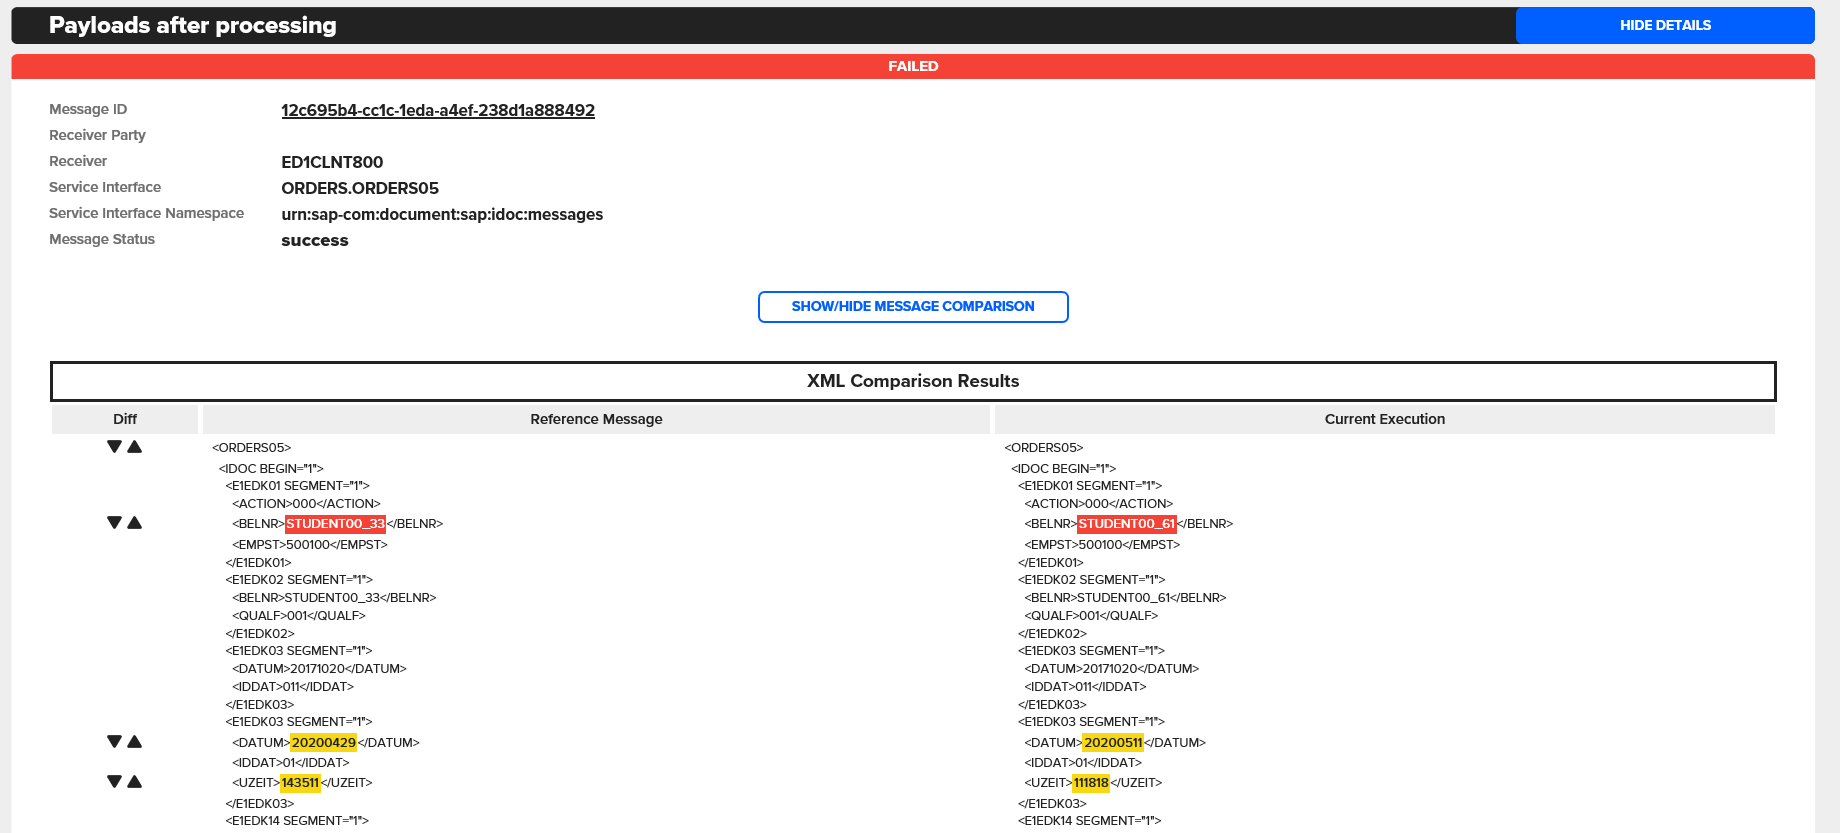Viewport: 1840px width, 833px height.
Task: Click the up arrow beside the ORDERS05 root row
Action: [x=135, y=447]
